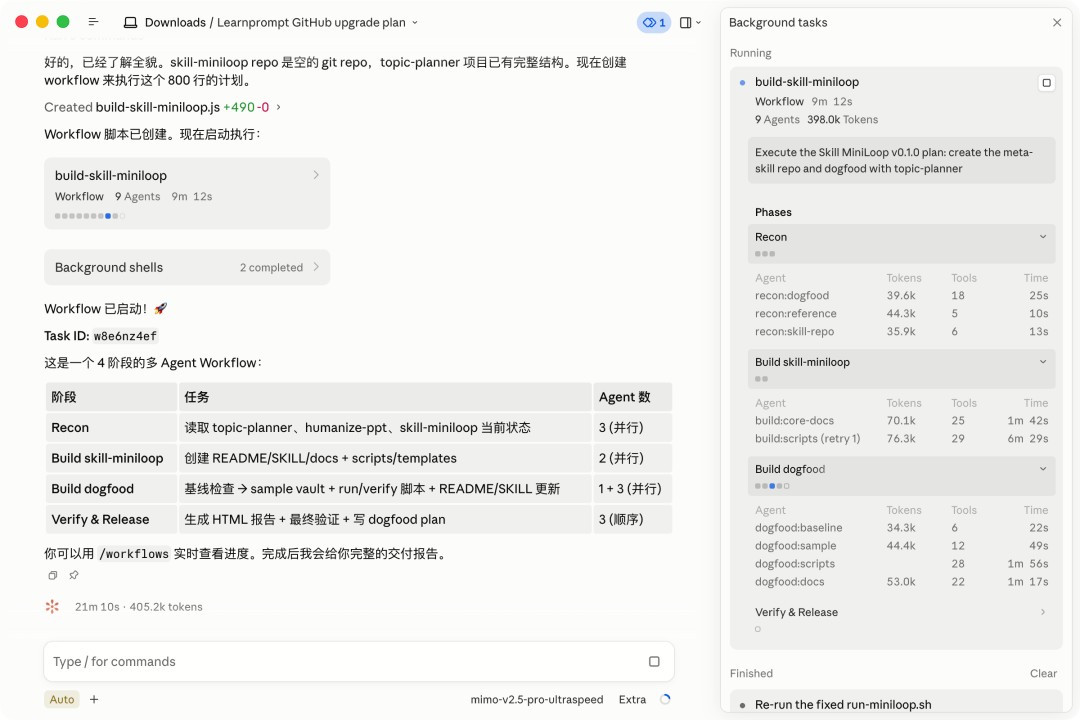Expand the Verify & Release phase
Image resolution: width=1080 pixels, height=720 pixels.
1043,612
